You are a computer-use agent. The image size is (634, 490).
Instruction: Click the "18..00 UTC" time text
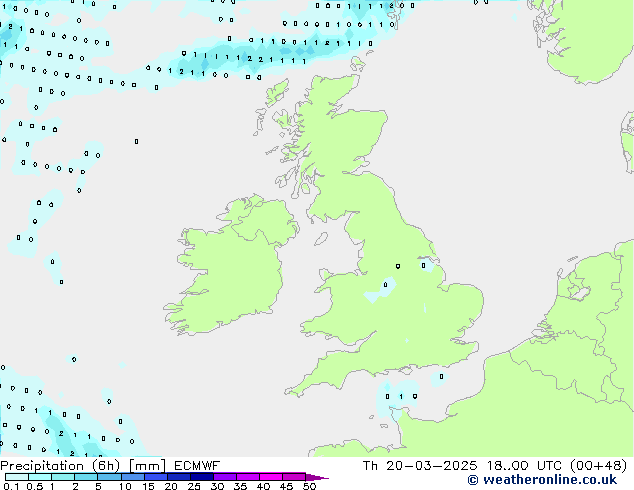[524, 466]
